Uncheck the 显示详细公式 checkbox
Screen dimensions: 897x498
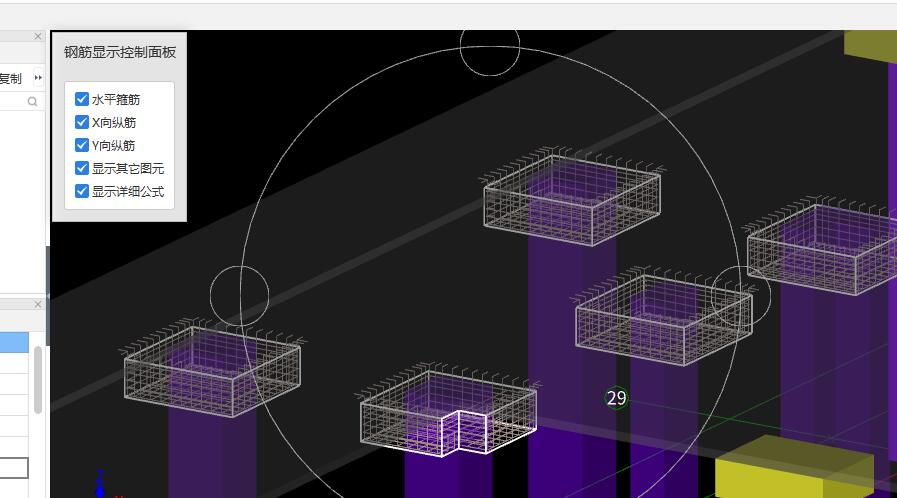click(x=82, y=191)
